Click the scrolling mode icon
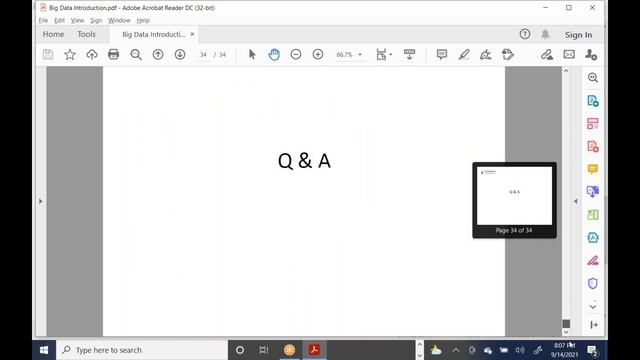The image size is (640, 360). point(409,54)
